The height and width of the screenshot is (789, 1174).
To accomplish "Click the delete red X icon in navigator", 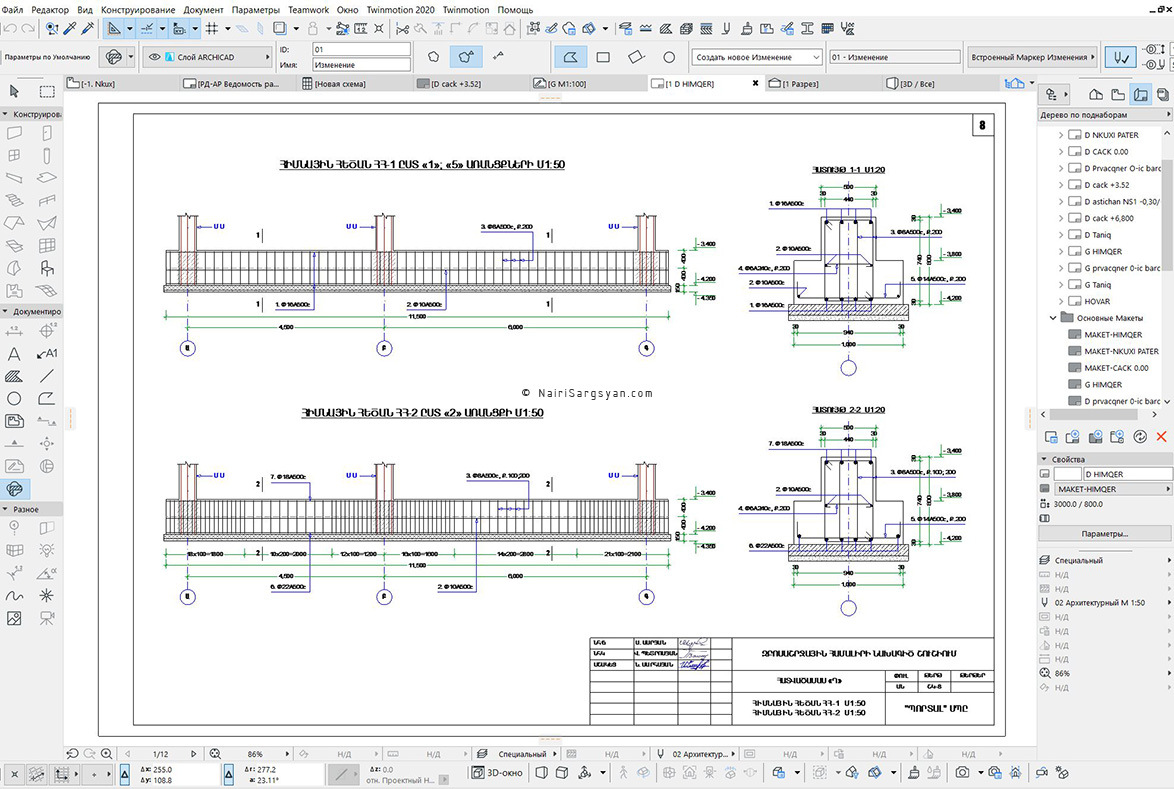I will point(1161,436).
